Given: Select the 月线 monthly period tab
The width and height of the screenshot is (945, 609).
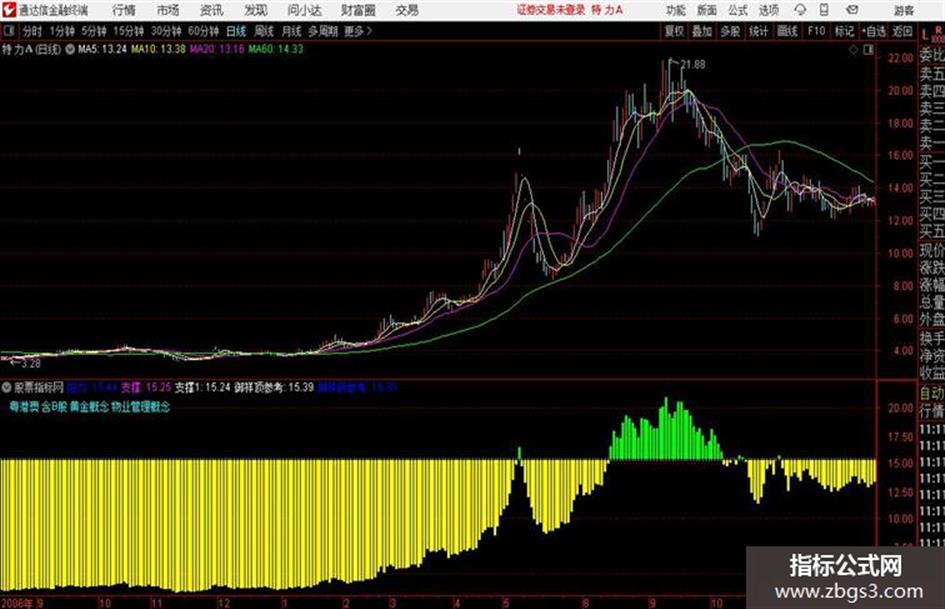Looking at the screenshot, I should tap(292, 31).
